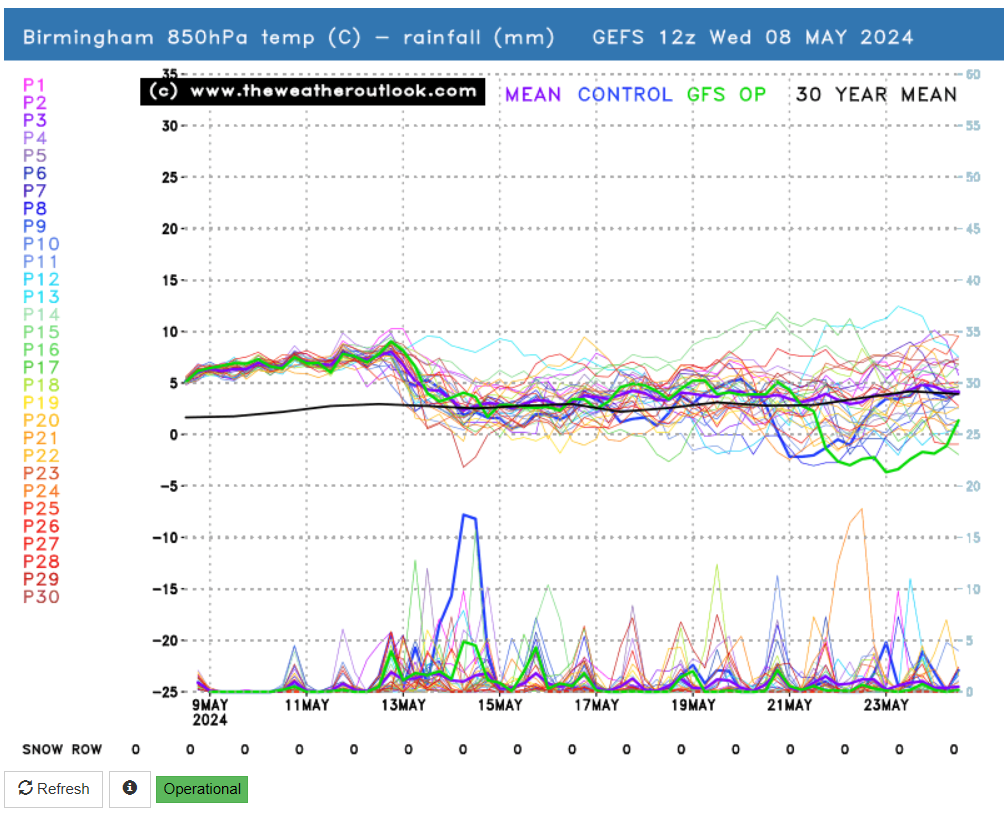Click the P21 ensemble member label
The height and width of the screenshot is (813, 1005).
coord(40,438)
